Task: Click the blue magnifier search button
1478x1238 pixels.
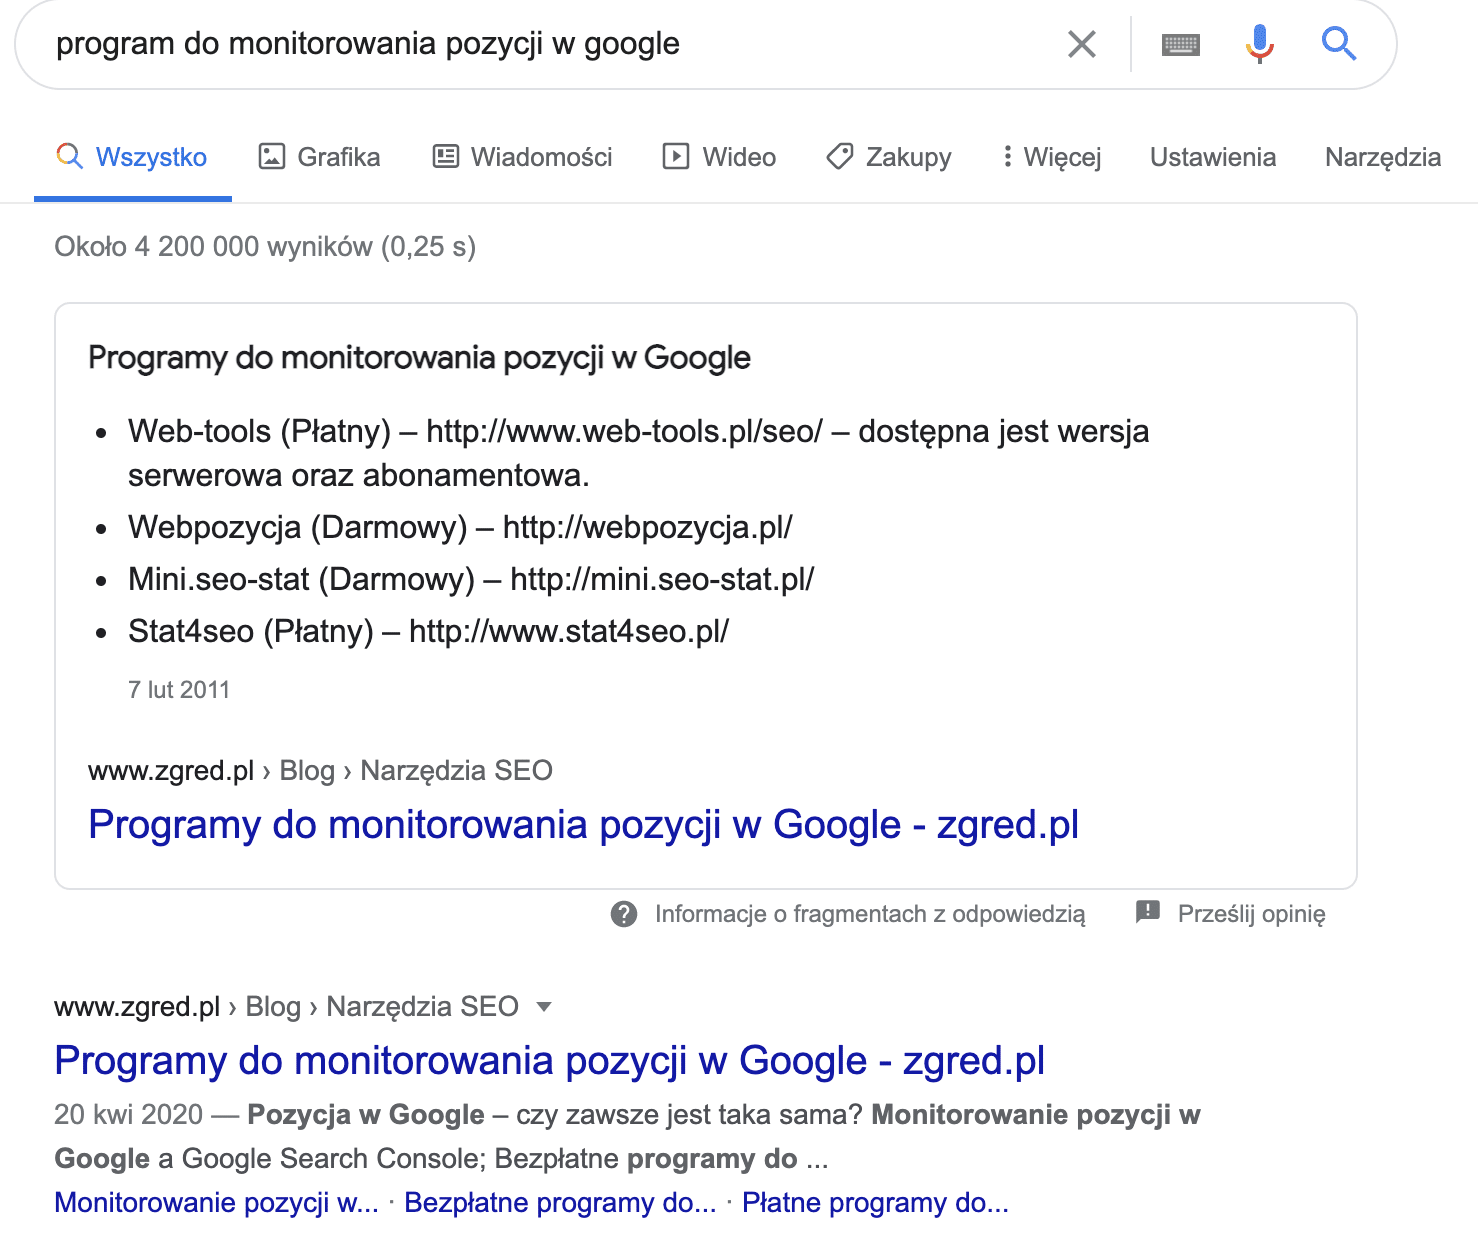Action: (1338, 44)
